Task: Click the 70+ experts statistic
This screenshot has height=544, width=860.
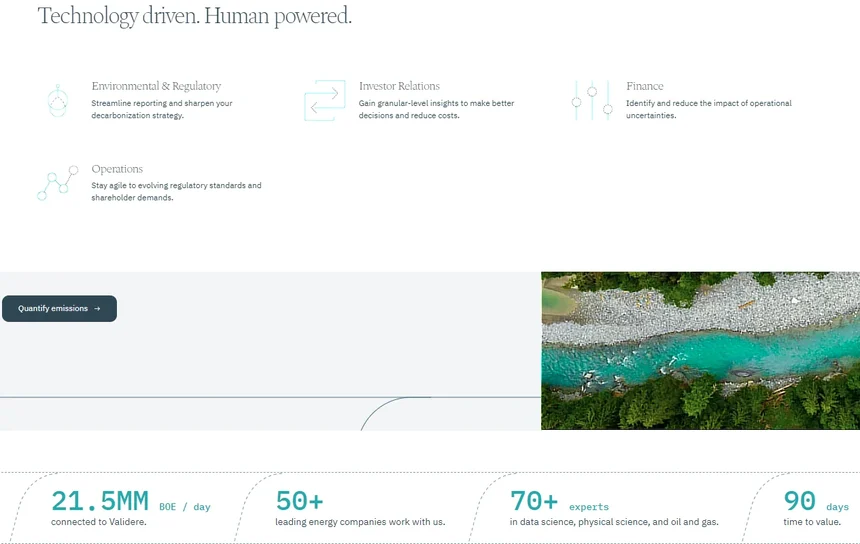Action: pos(614,507)
